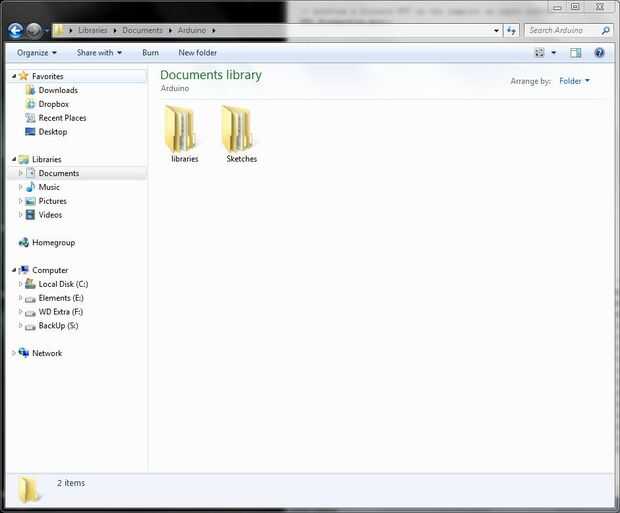Select the Sketches folder icon
Viewport: 620px width, 513px height.
tap(237, 129)
